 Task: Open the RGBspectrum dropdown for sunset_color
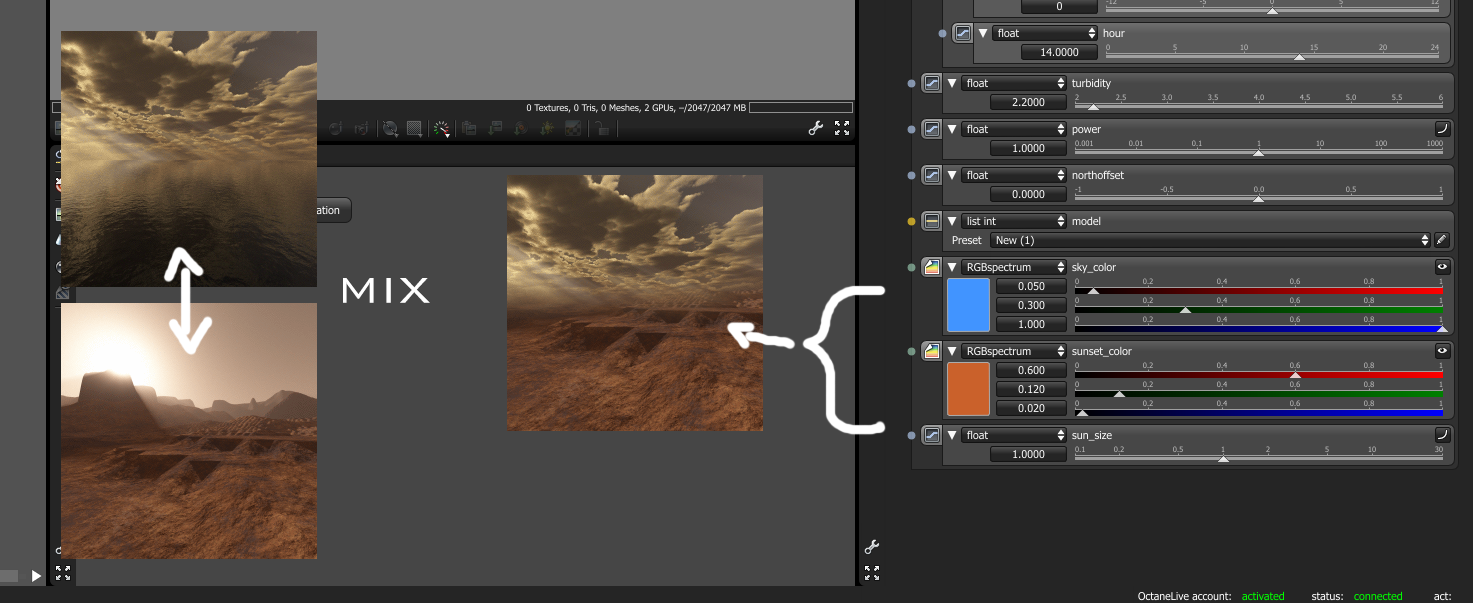coord(1014,351)
